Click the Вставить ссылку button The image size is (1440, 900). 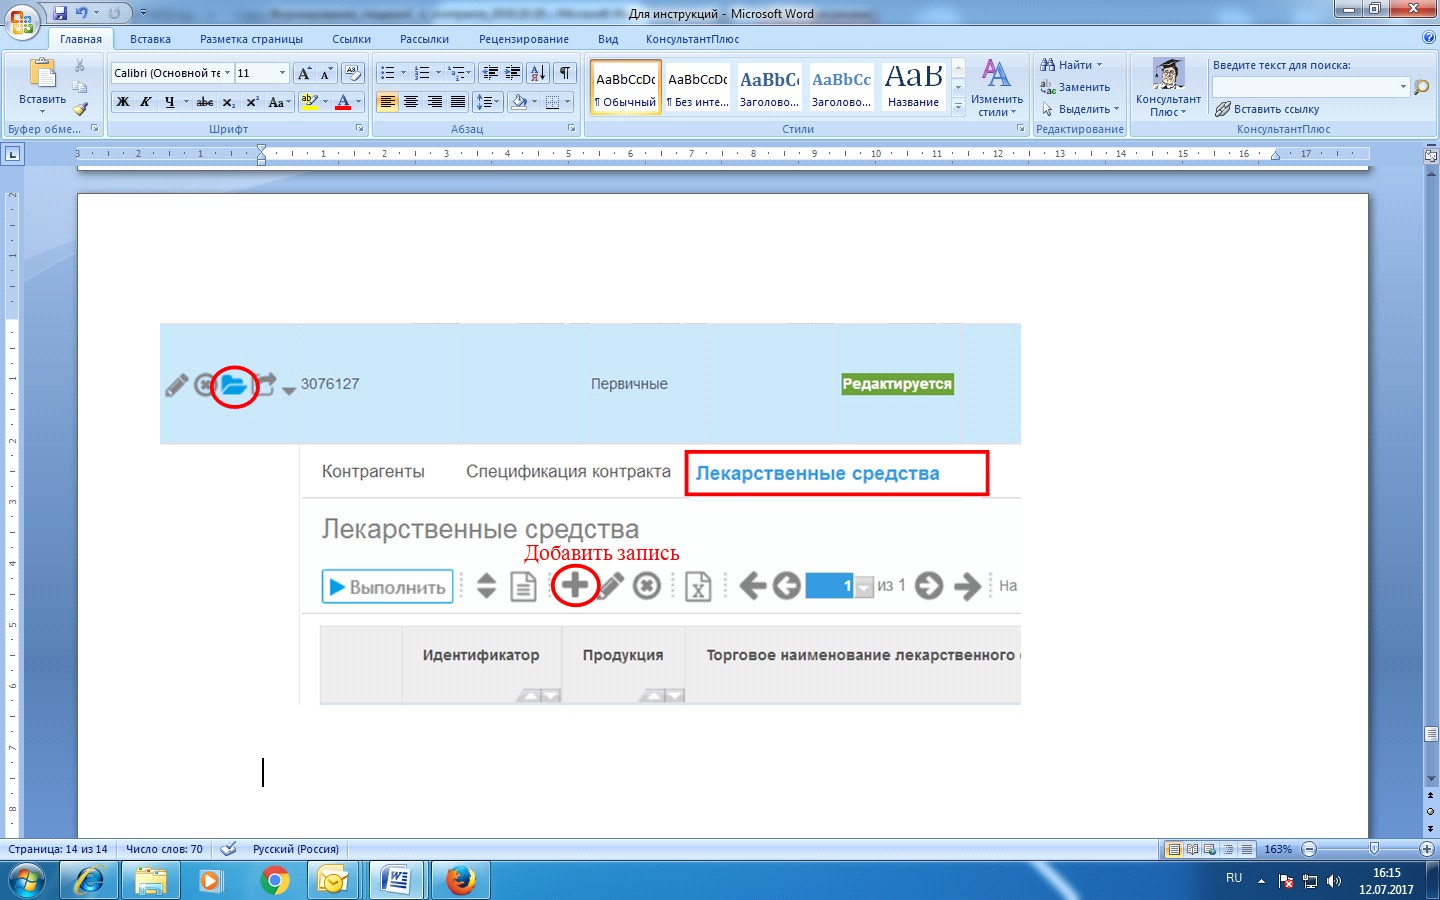click(x=1267, y=109)
